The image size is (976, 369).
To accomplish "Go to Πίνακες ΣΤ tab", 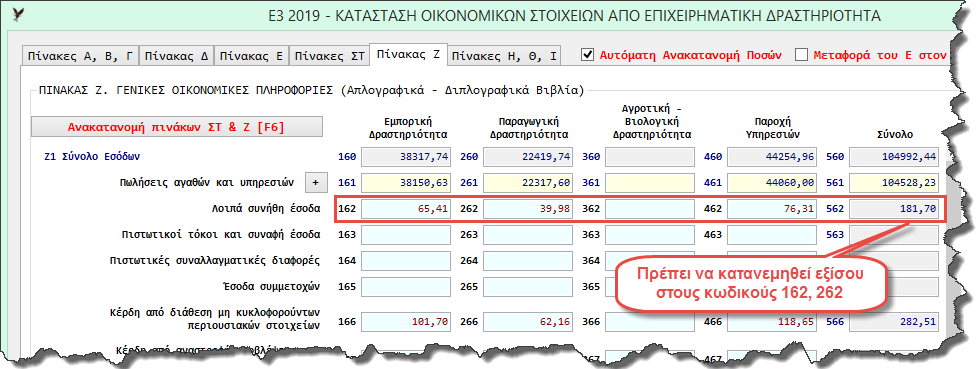I will point(329,55).
